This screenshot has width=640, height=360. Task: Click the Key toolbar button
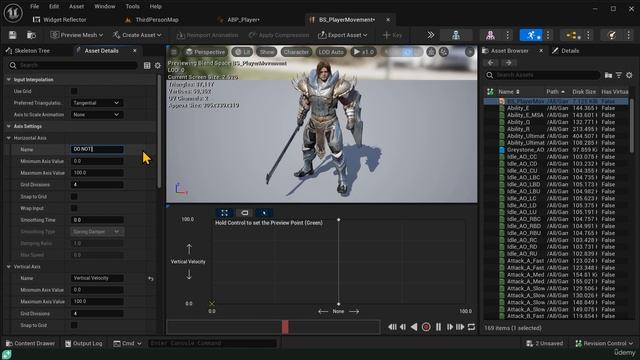point(392,35)
